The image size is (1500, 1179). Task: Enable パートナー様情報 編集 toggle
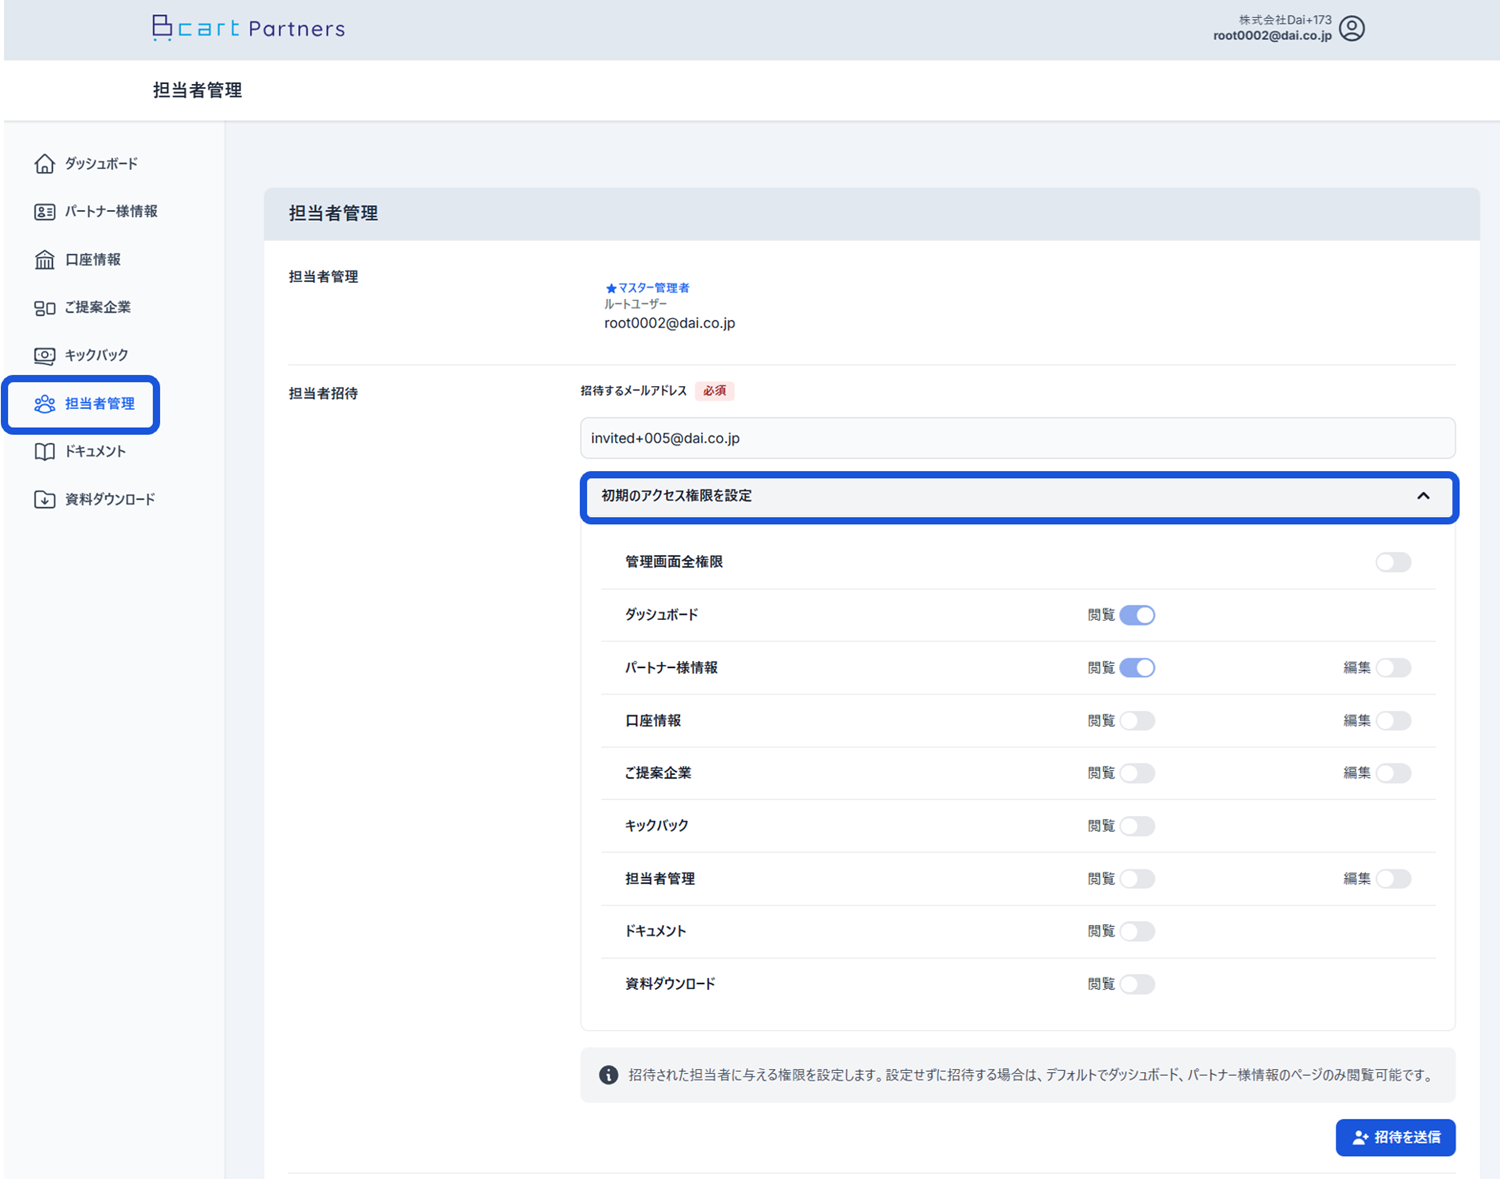[x=1393, y=668]
